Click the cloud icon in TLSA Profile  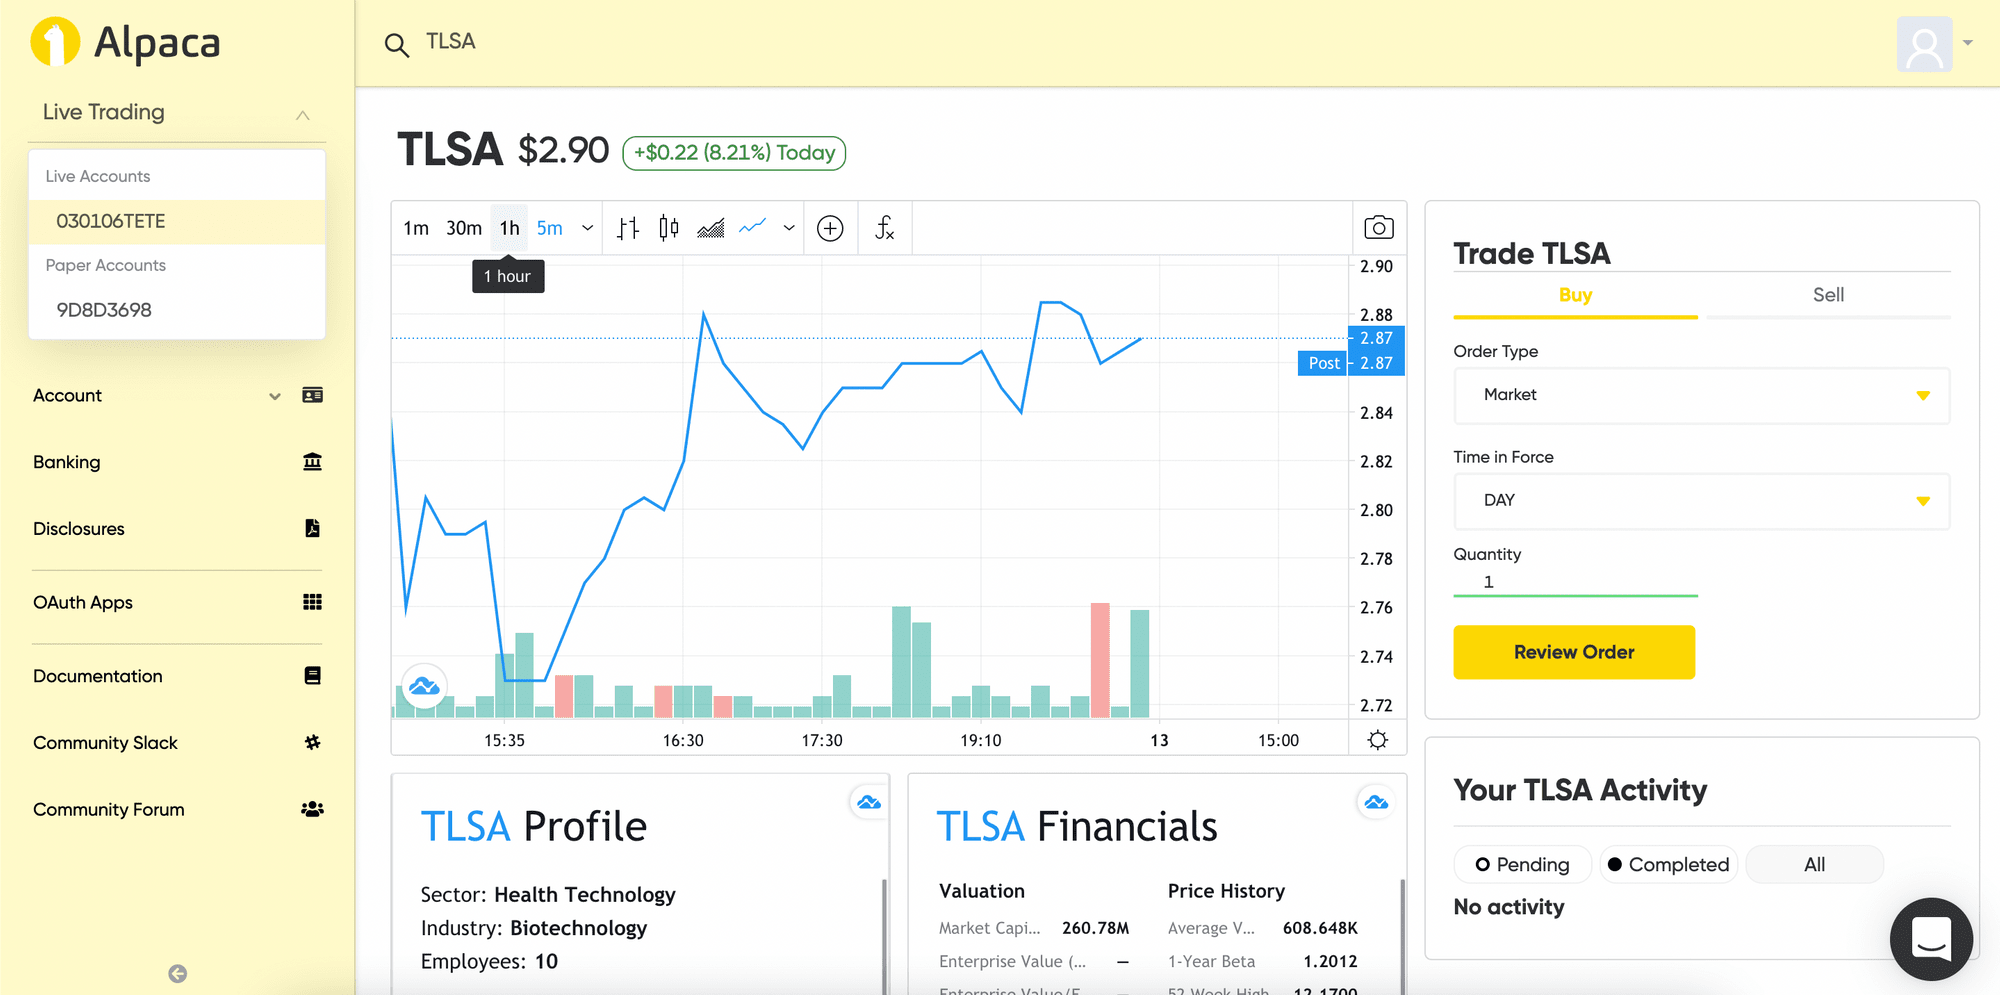(869, 802)
